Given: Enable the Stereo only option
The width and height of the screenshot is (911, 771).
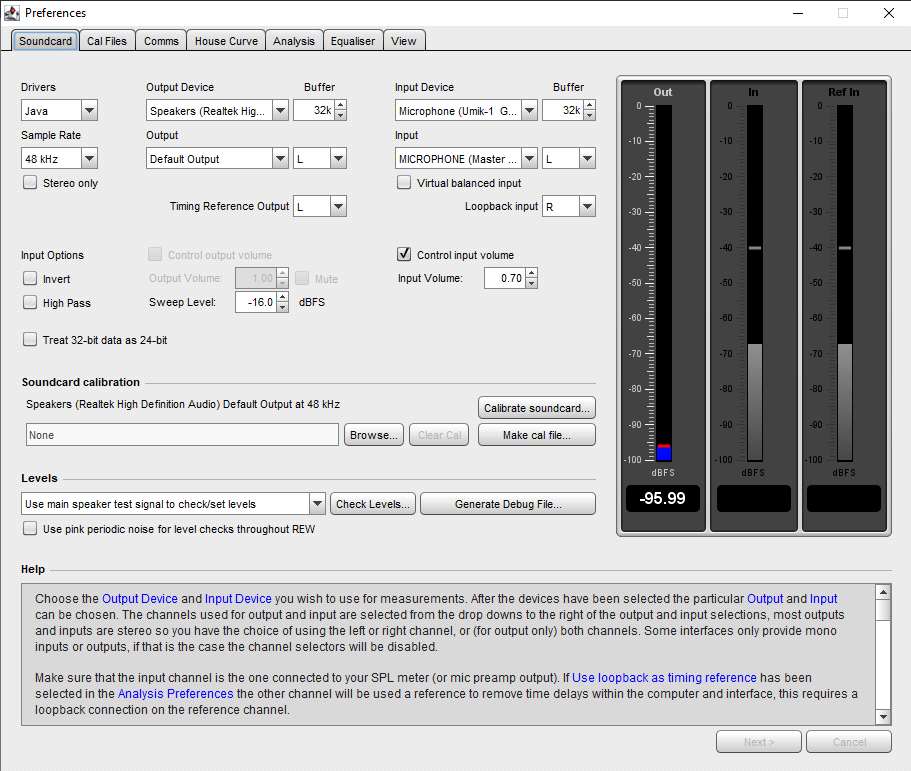Looking at the screenshot, I should [x=30, y=183].
